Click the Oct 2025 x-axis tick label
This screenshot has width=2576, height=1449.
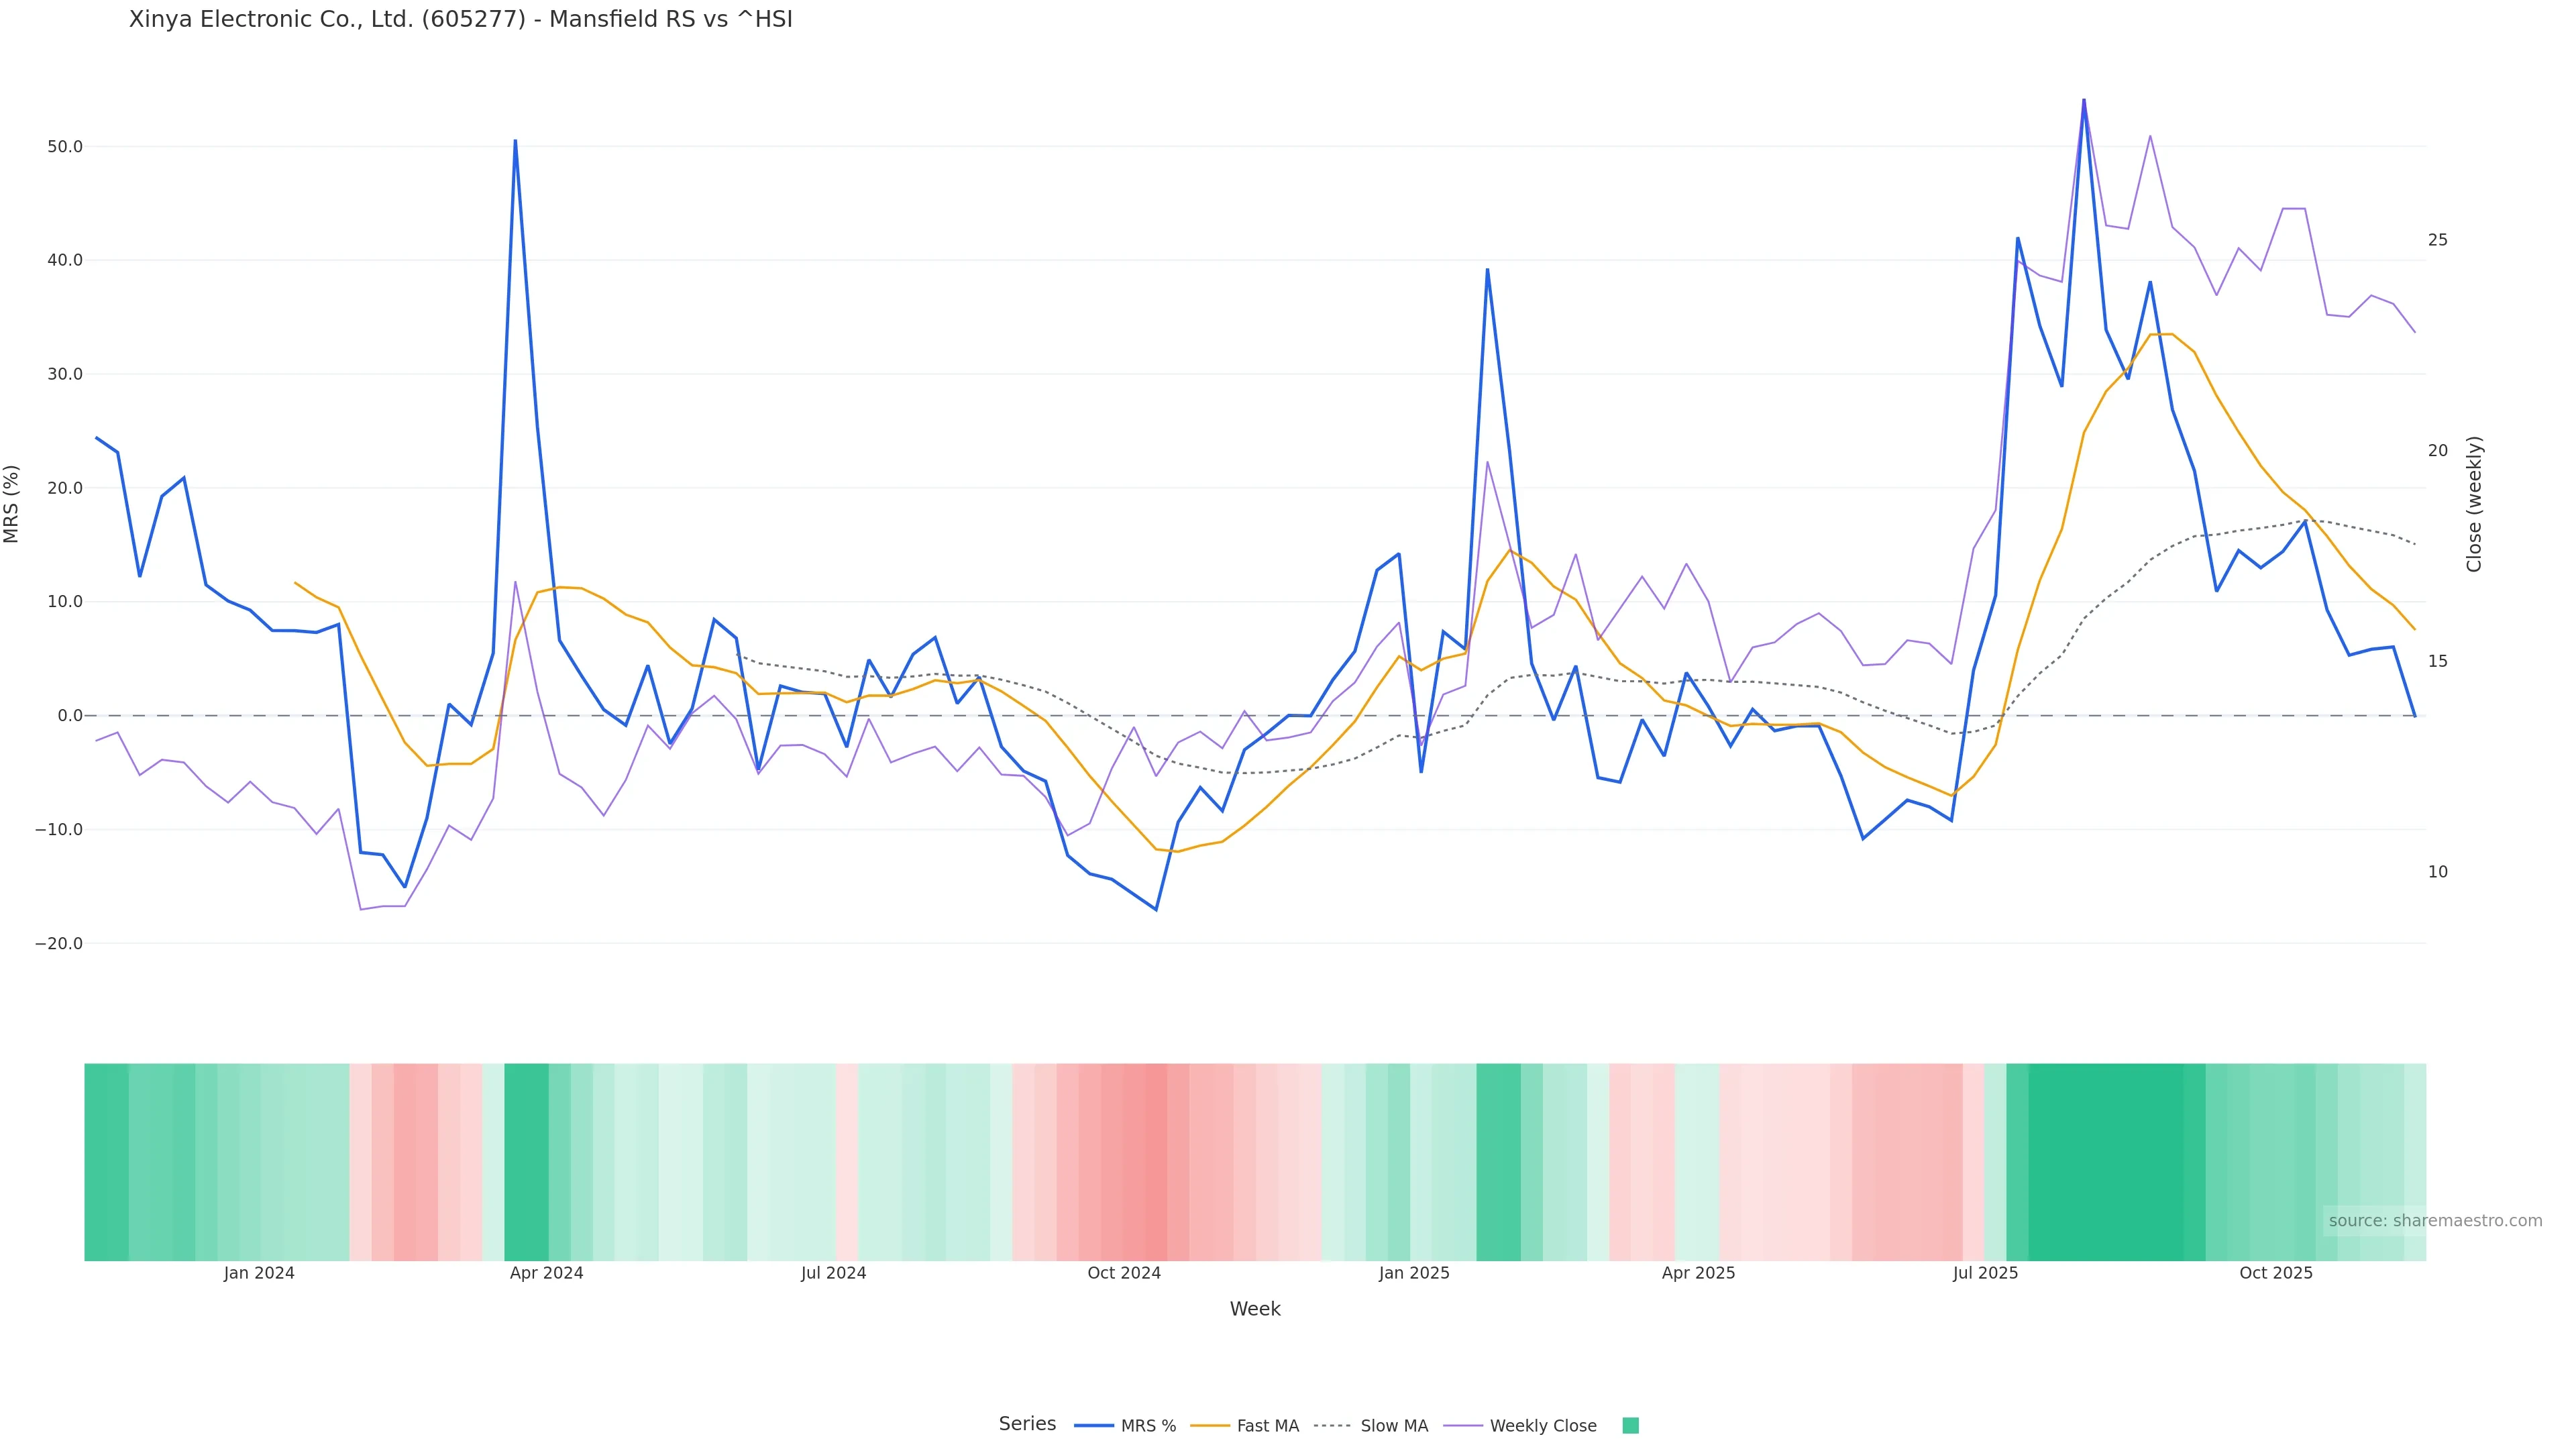(x=2275, y=1274)
